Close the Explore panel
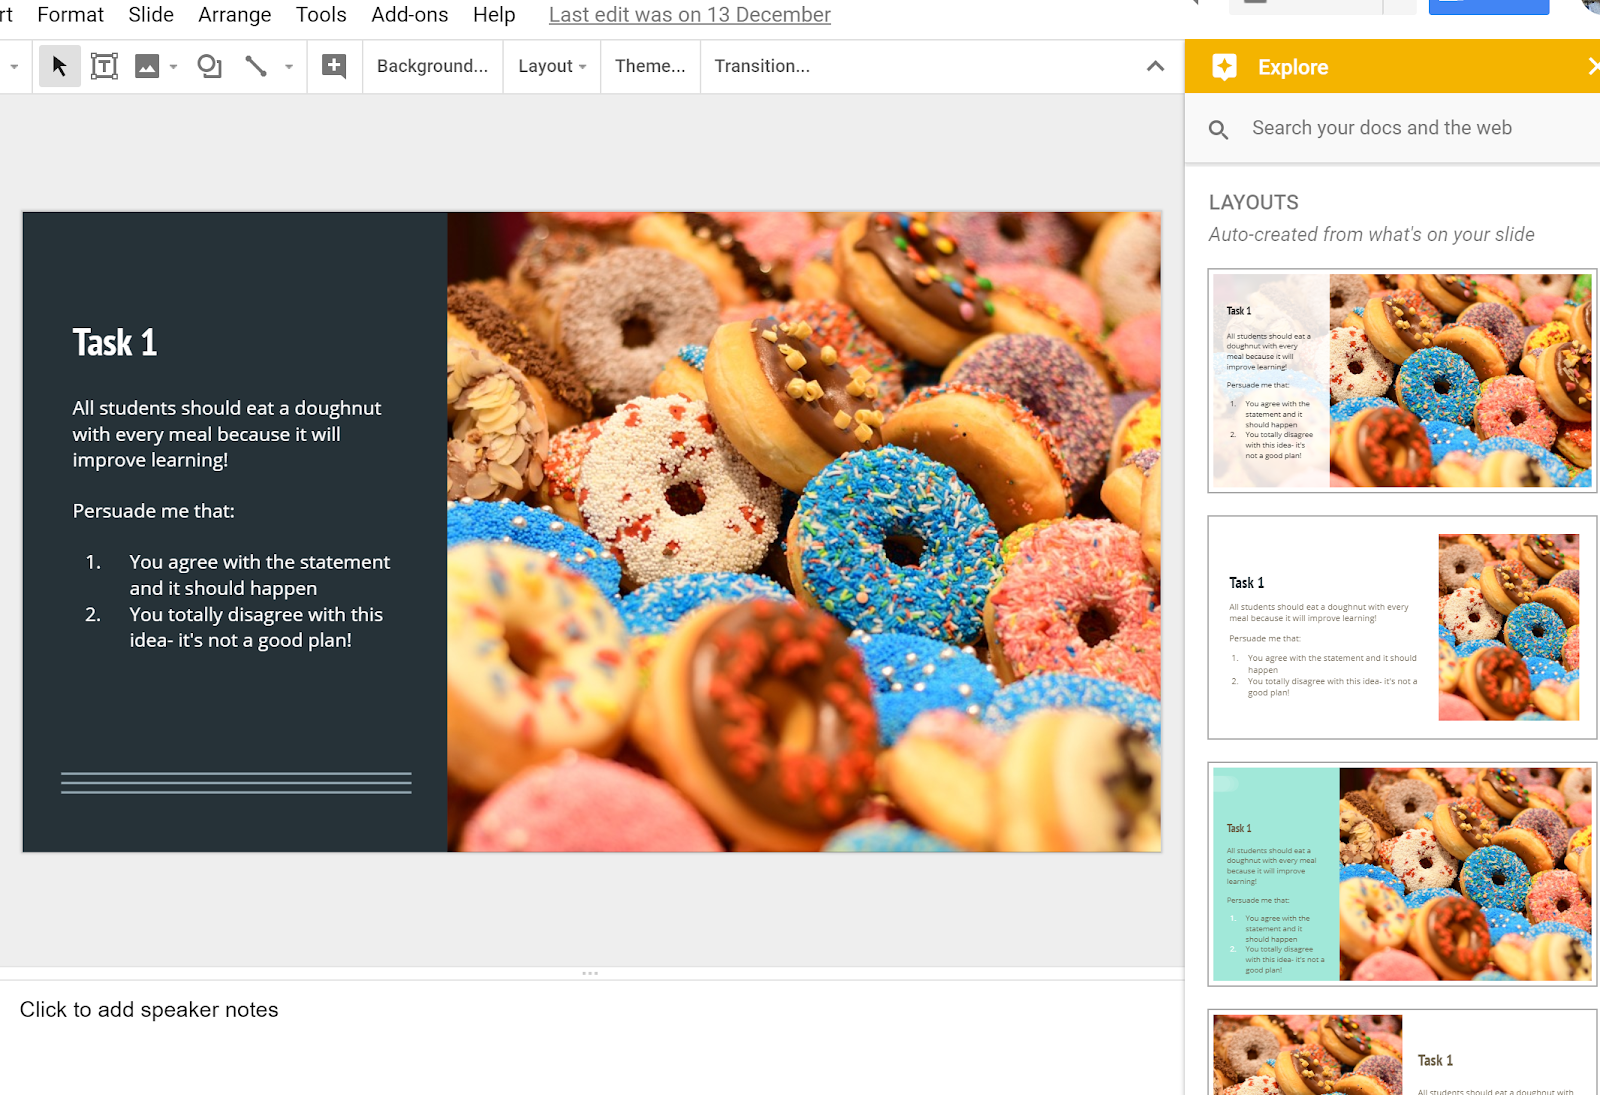1600x1095 pixels. click(1593, 66)
